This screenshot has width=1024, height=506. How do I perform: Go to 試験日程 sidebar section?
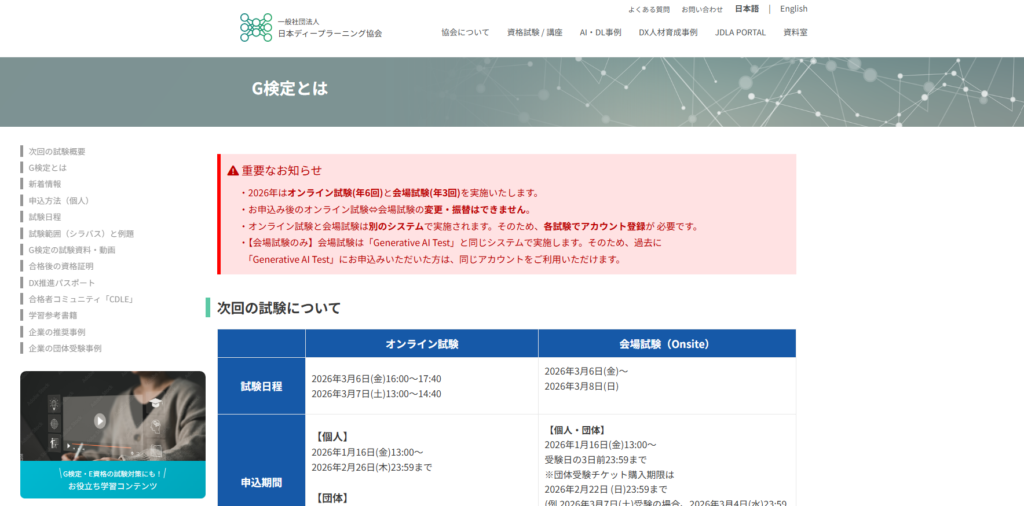coord(45,217)
